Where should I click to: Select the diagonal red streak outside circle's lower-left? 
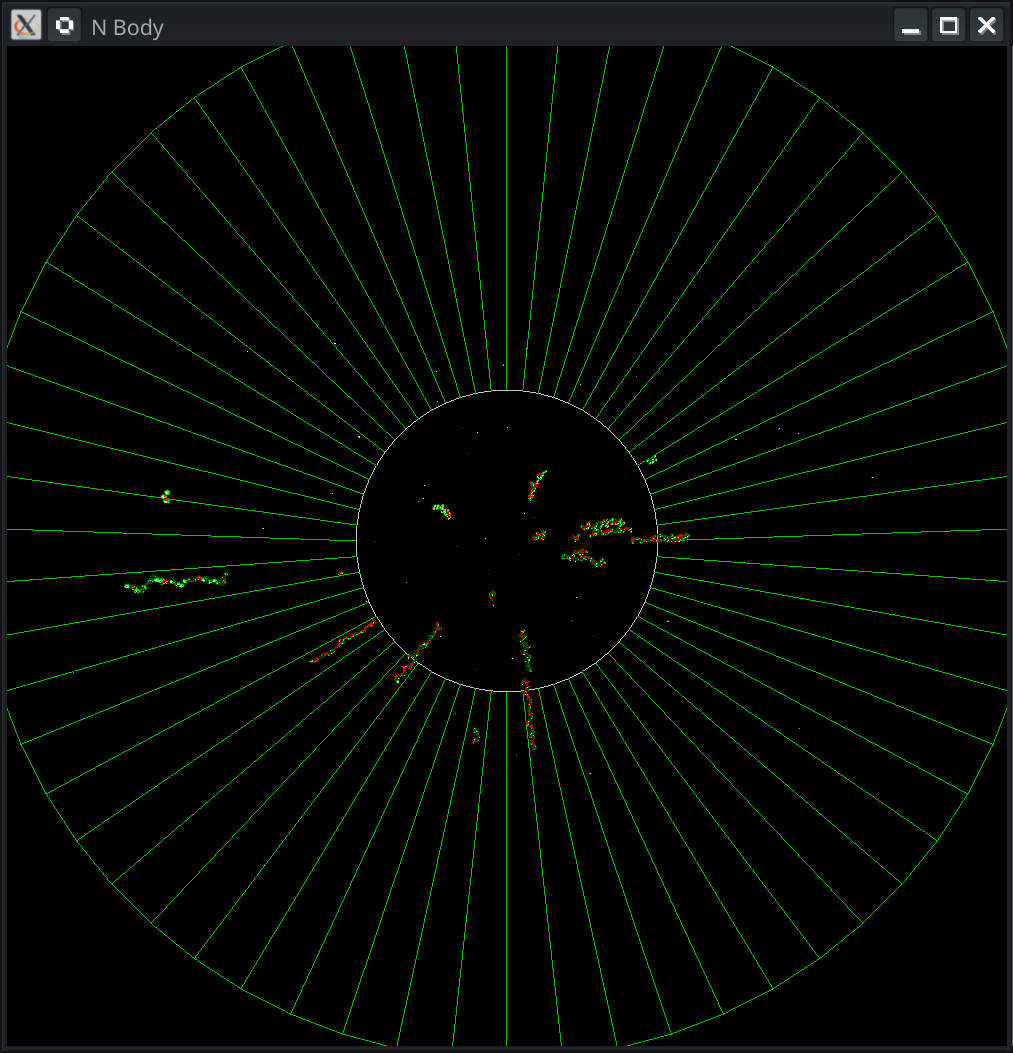point(343,643)
